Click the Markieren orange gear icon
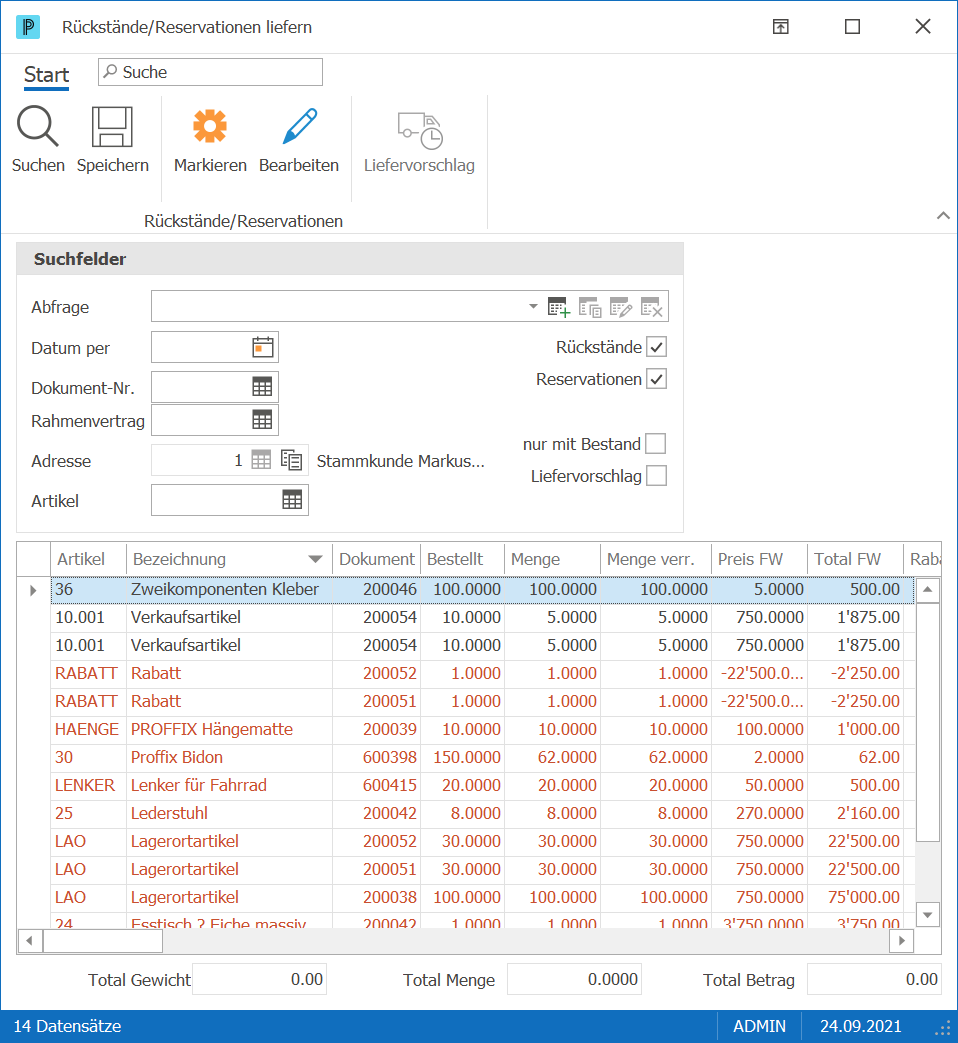Image resolution: width=958 pixels, height=1043 pixels. pos(210,126)
